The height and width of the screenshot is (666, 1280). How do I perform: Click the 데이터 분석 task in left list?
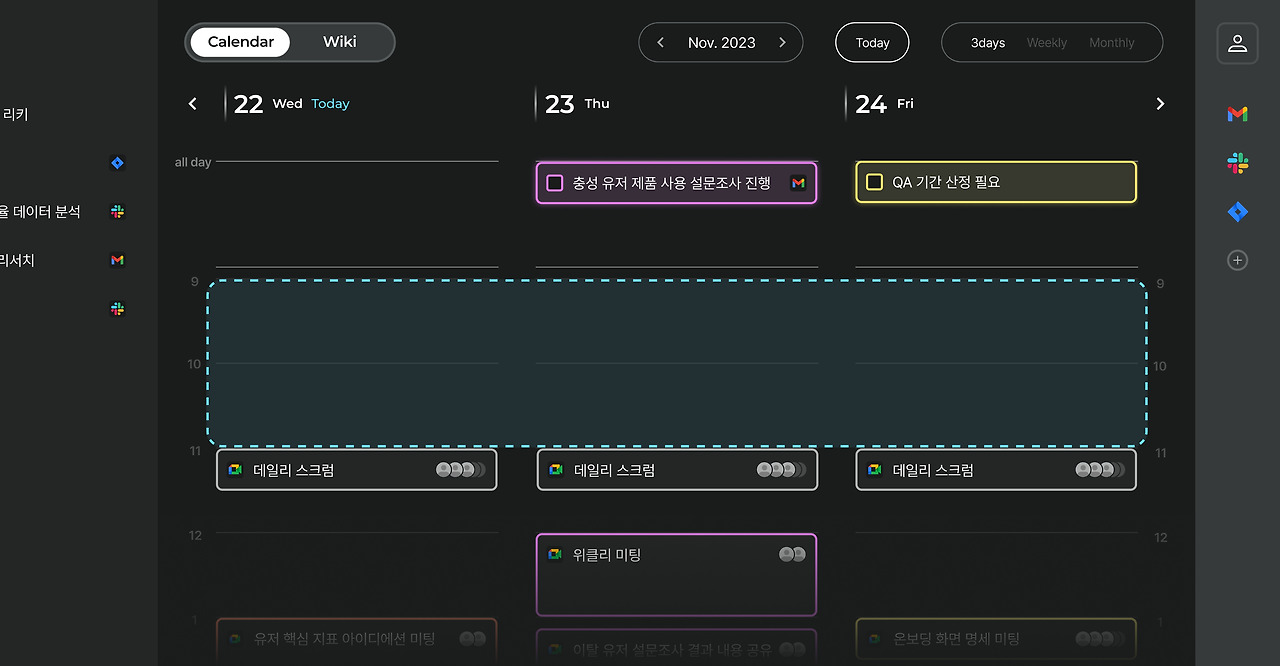[40, 212]
